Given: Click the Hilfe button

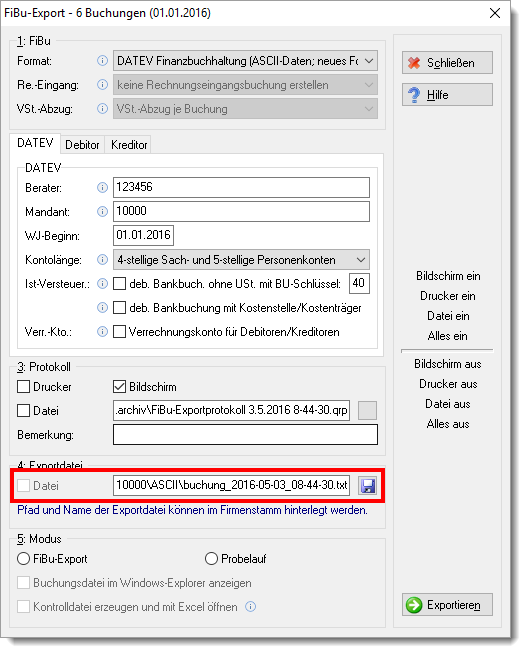Looking at the screenshot, I should [x=447, y=95].
